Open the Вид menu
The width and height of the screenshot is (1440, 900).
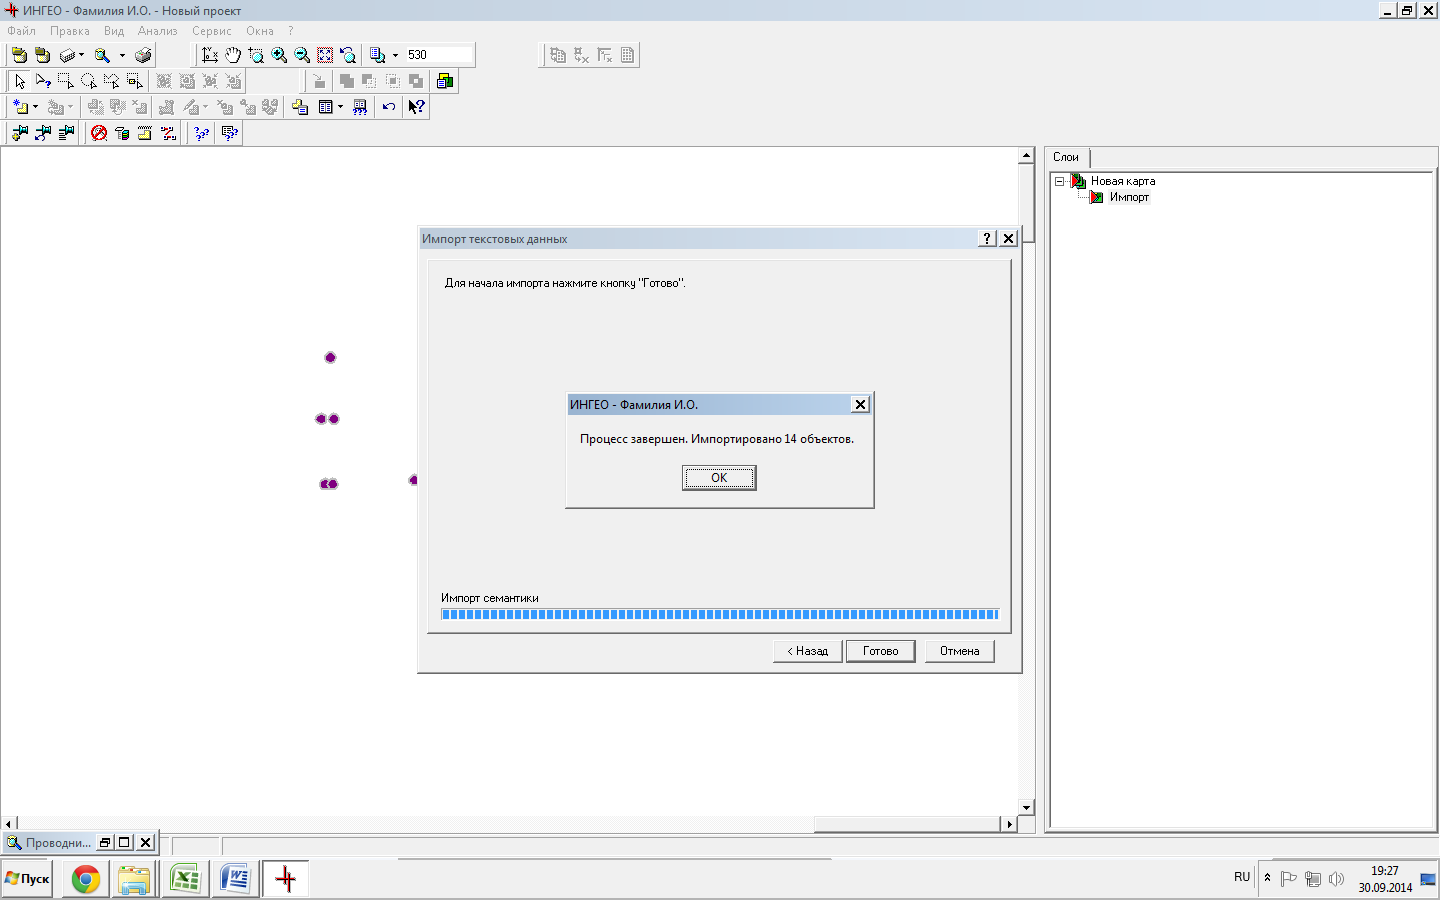click(x=114, y=31)
